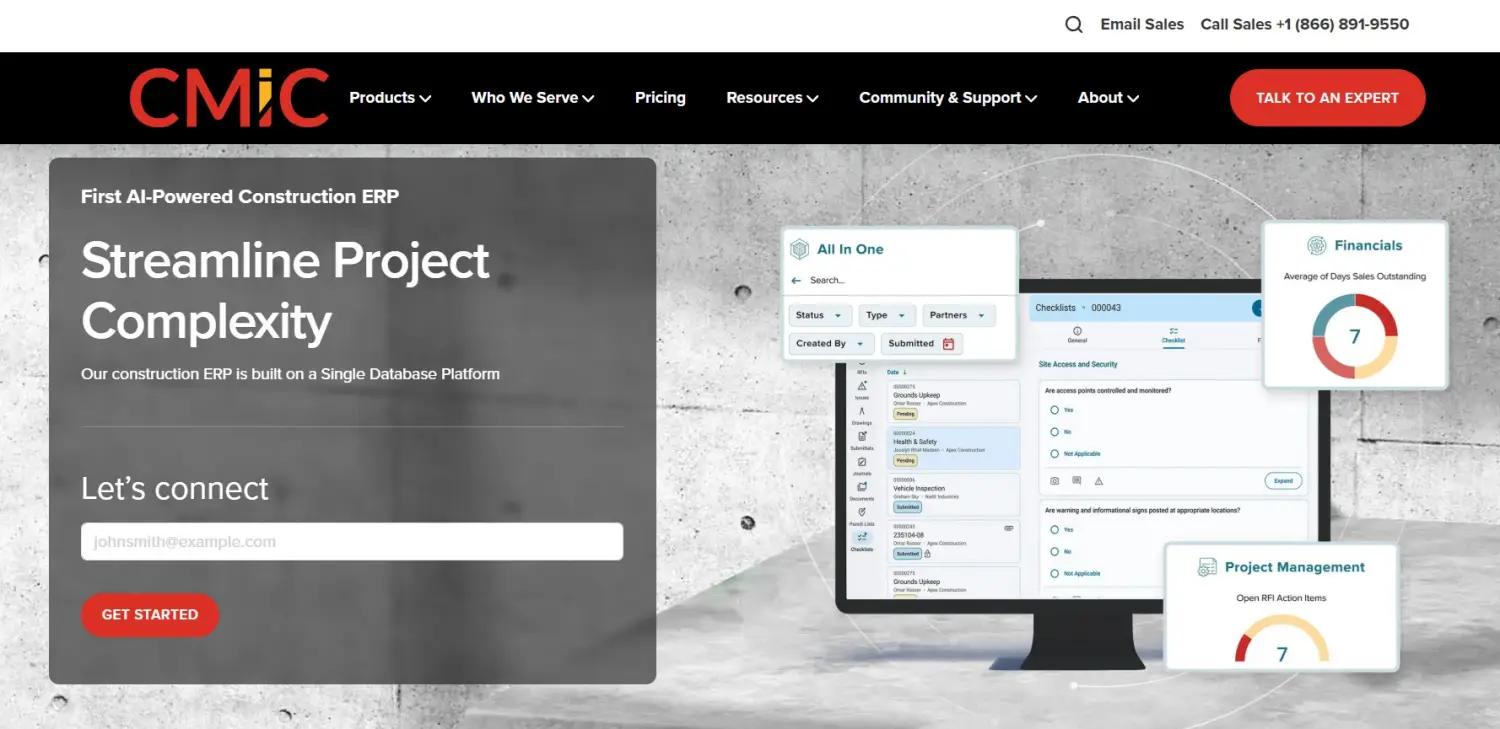Open the Type filter dropdown
1500x729 pixels.
coord(887,315)
